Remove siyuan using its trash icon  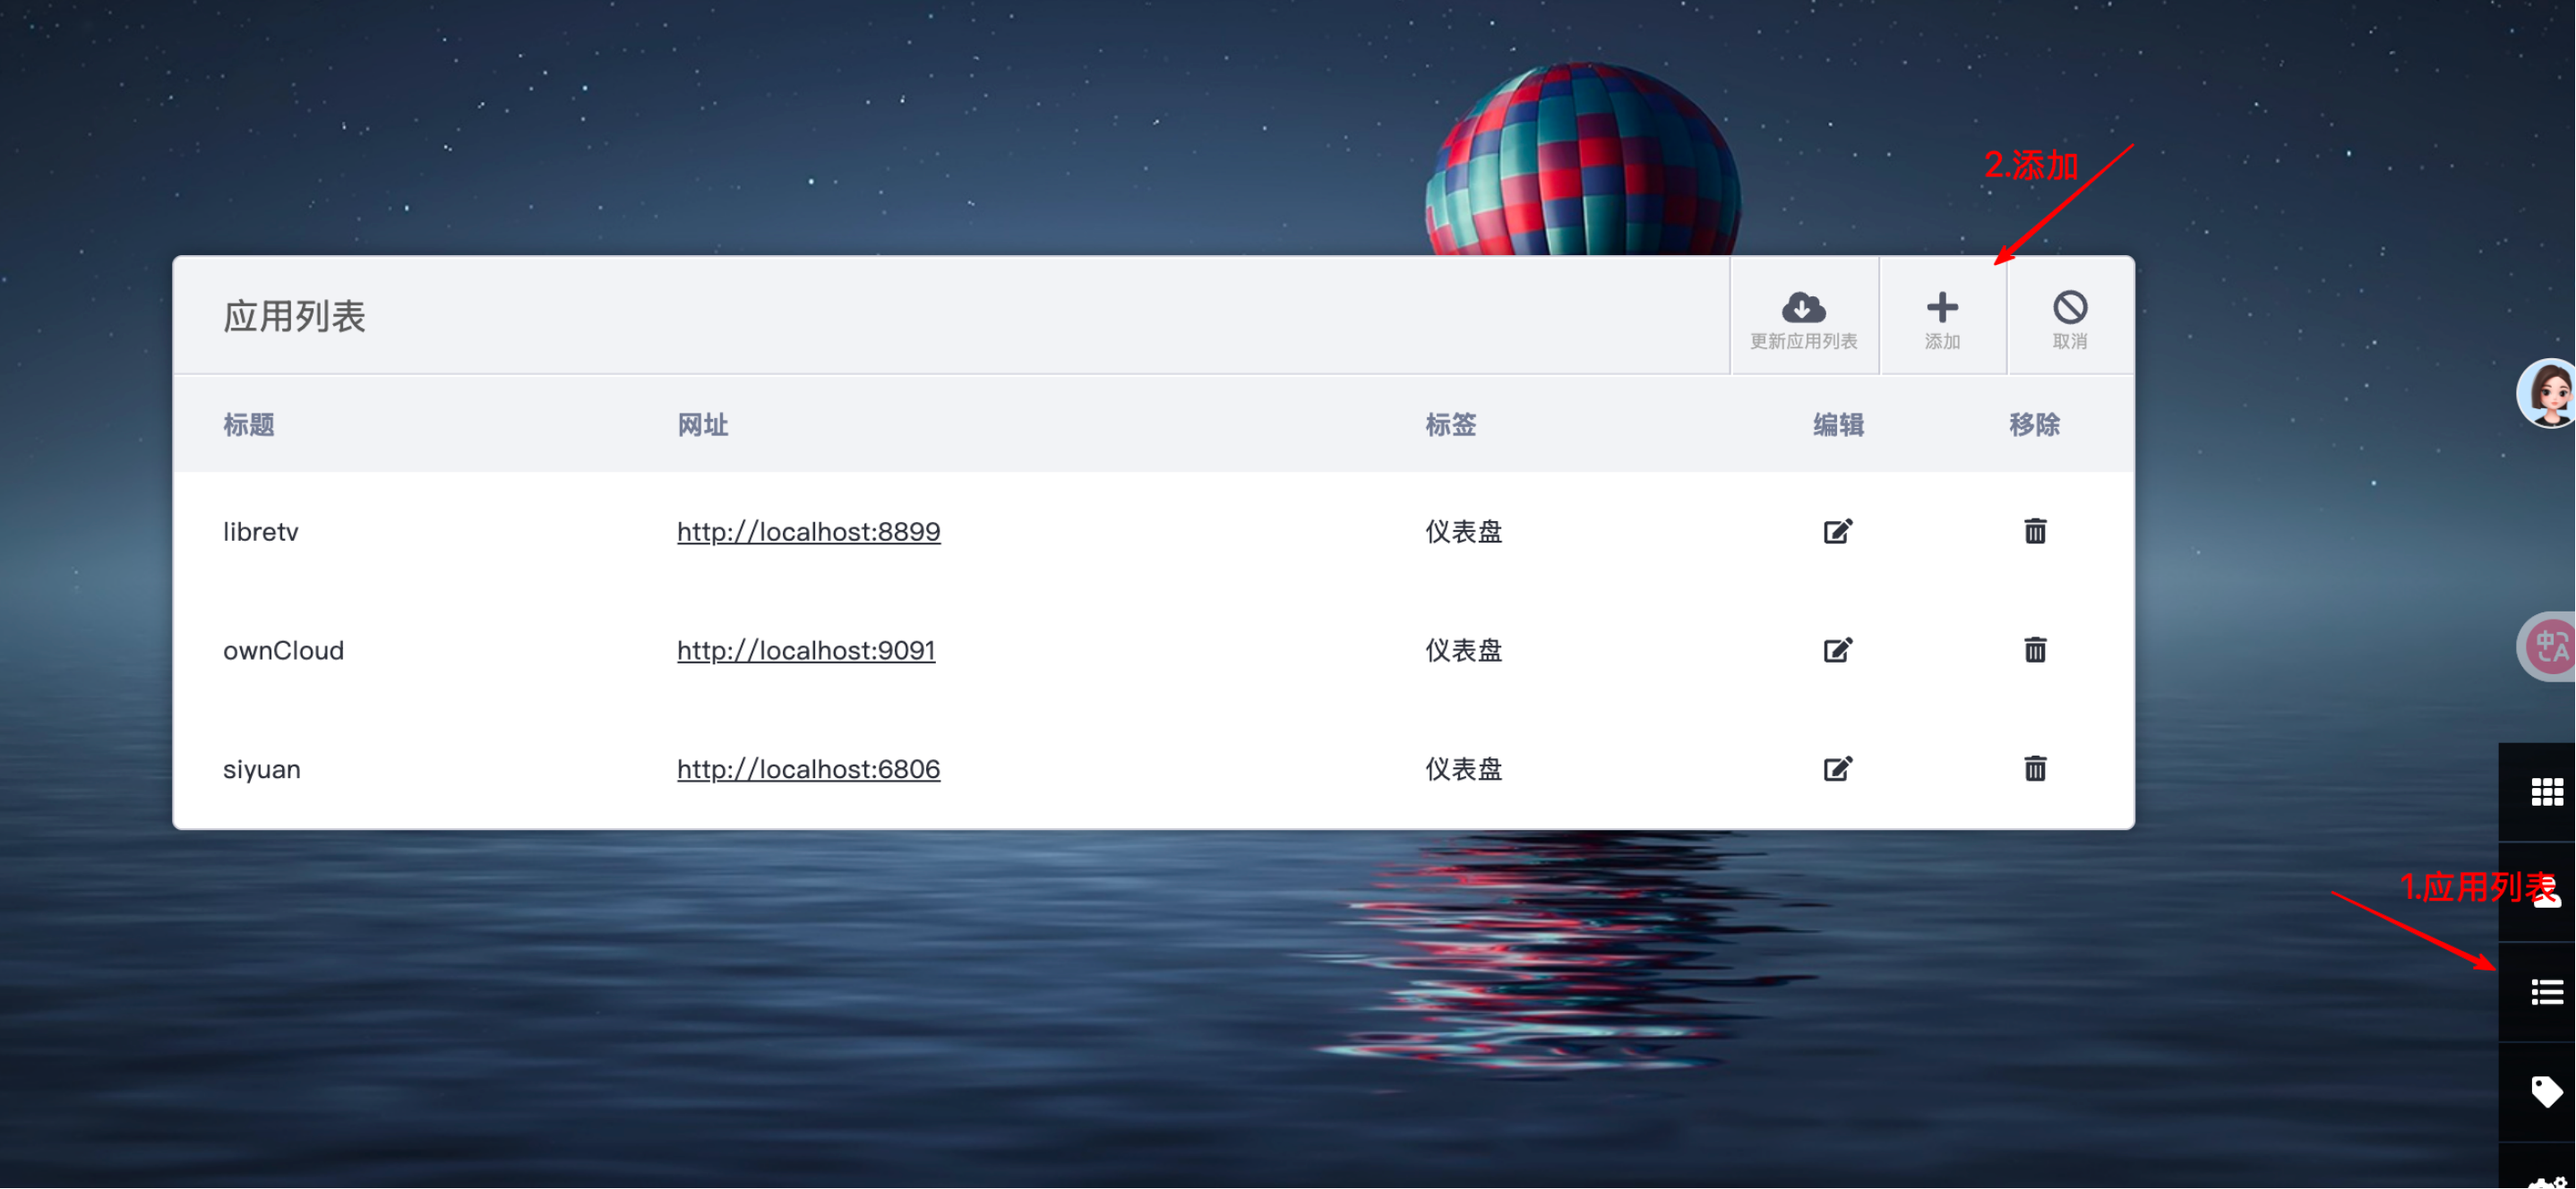tap(2035, 769)
